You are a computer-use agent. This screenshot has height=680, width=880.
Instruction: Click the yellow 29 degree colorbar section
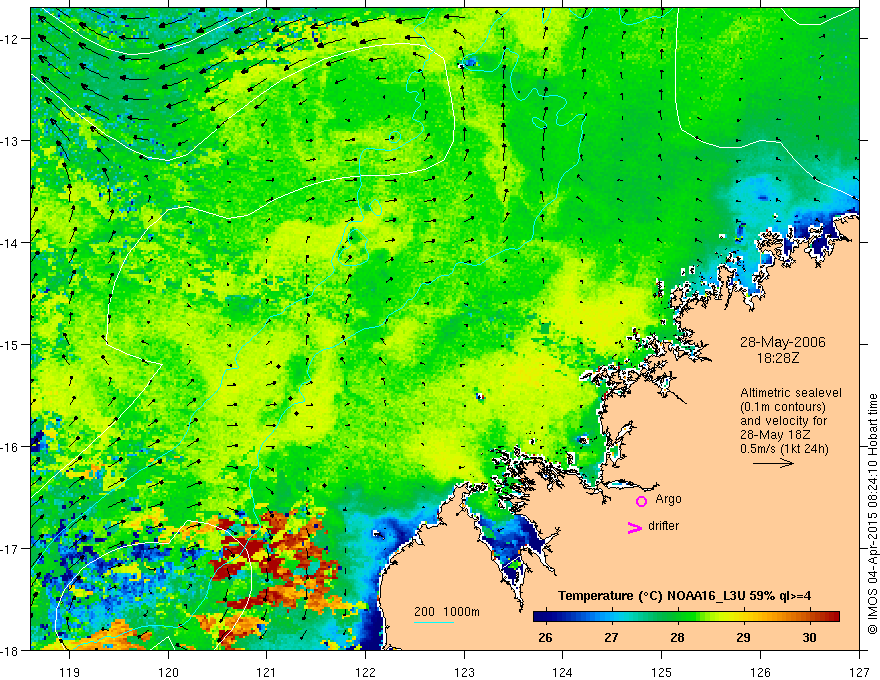tap(744, 617)
